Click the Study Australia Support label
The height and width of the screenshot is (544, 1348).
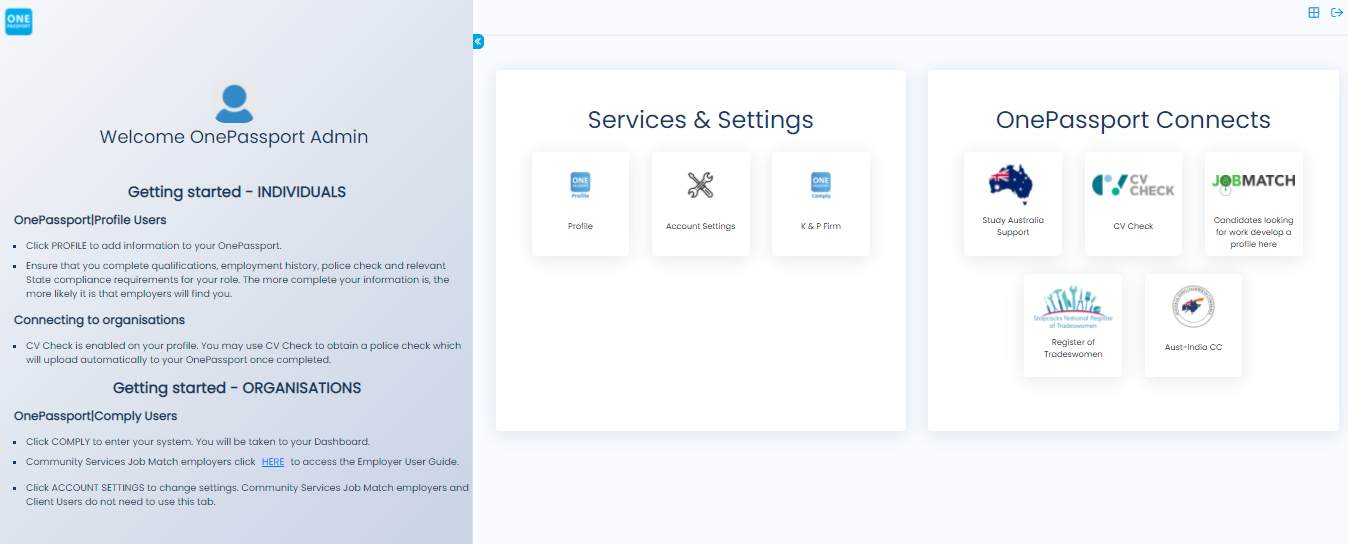coord(1012,226)
